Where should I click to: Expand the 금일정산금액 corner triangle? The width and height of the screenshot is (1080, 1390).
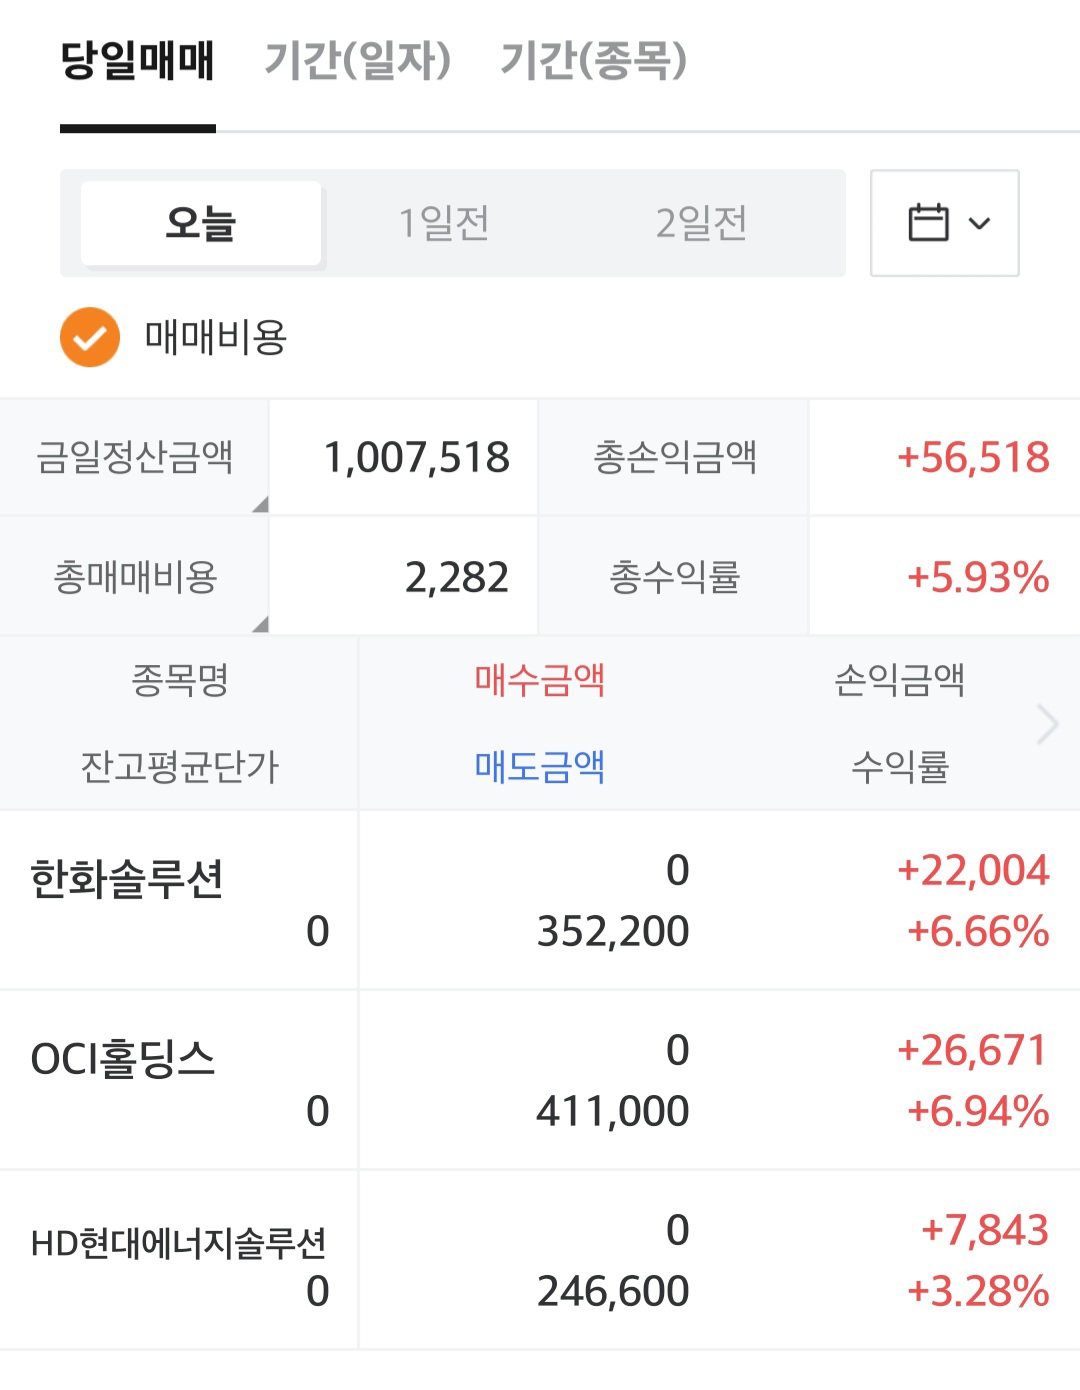click(x=260, y=504)
